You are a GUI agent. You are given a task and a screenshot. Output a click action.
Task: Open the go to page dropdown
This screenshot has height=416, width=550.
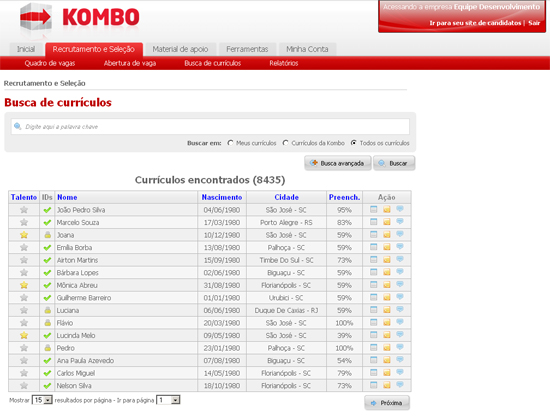(x=168, y=400)
